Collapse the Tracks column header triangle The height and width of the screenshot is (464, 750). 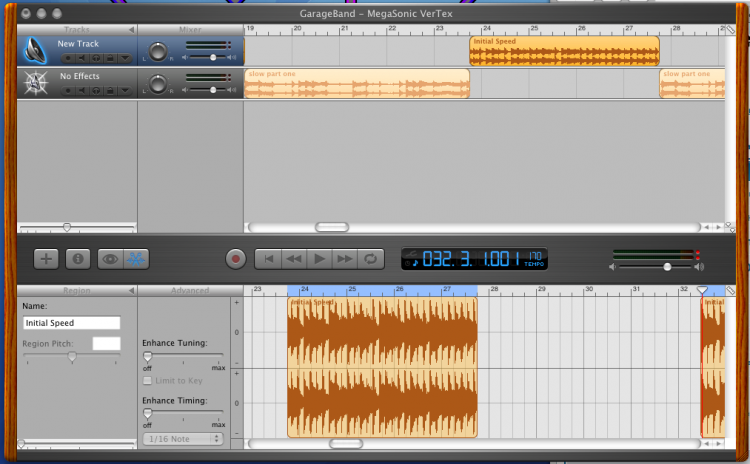click(x=132, y=30)
